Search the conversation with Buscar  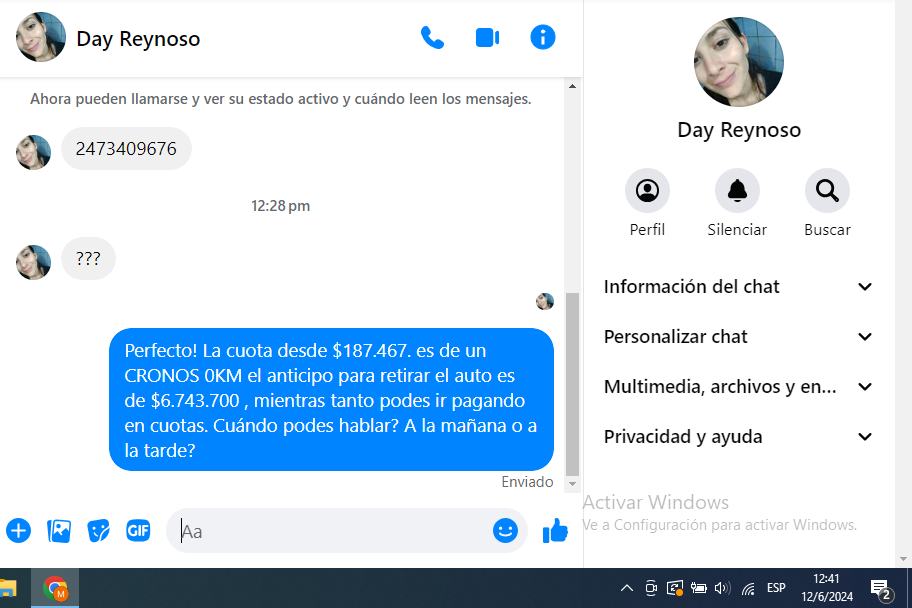point(827,190)
